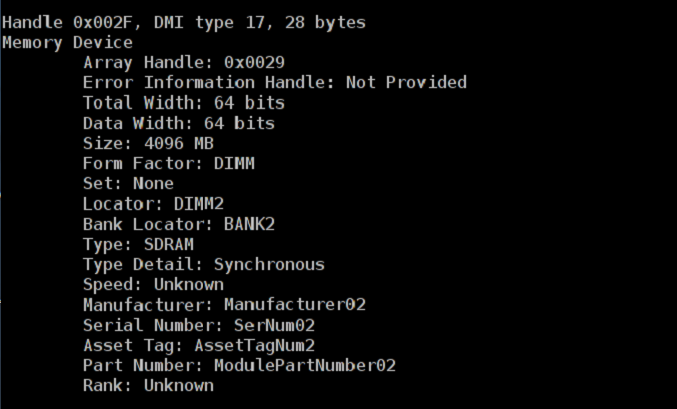Screen dimensions: 677x409
Task: Click the Set: None line
Action: pyautogui.click(x=128, y=184)
